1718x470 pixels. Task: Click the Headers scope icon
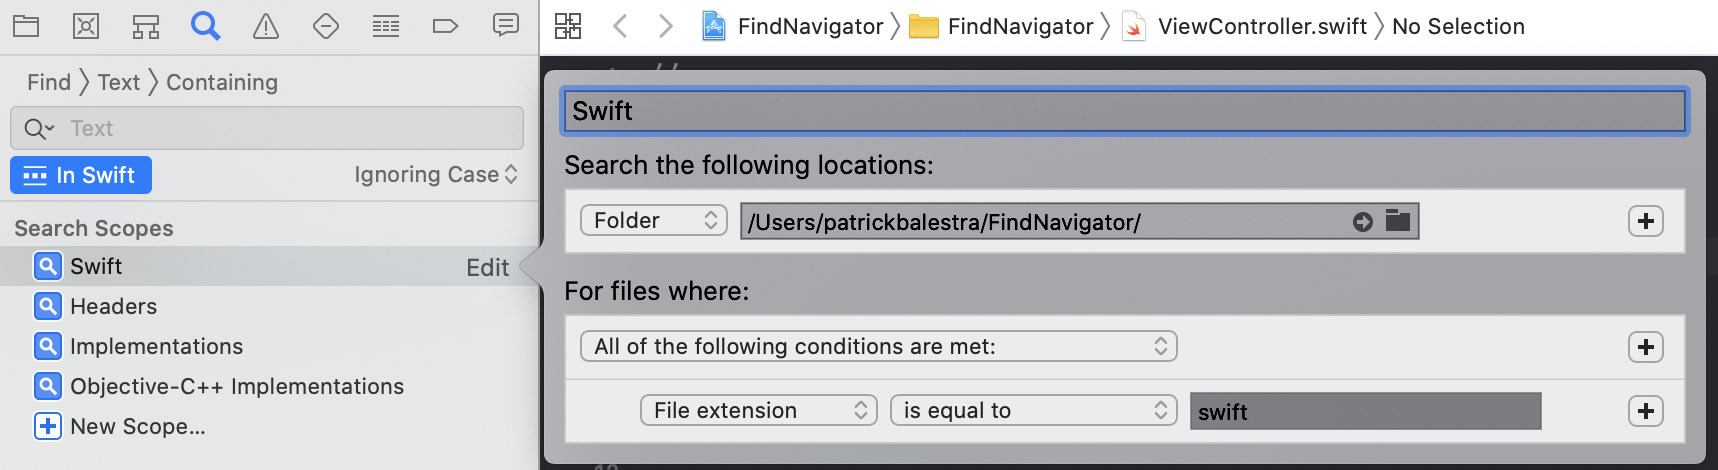[48, 306]
